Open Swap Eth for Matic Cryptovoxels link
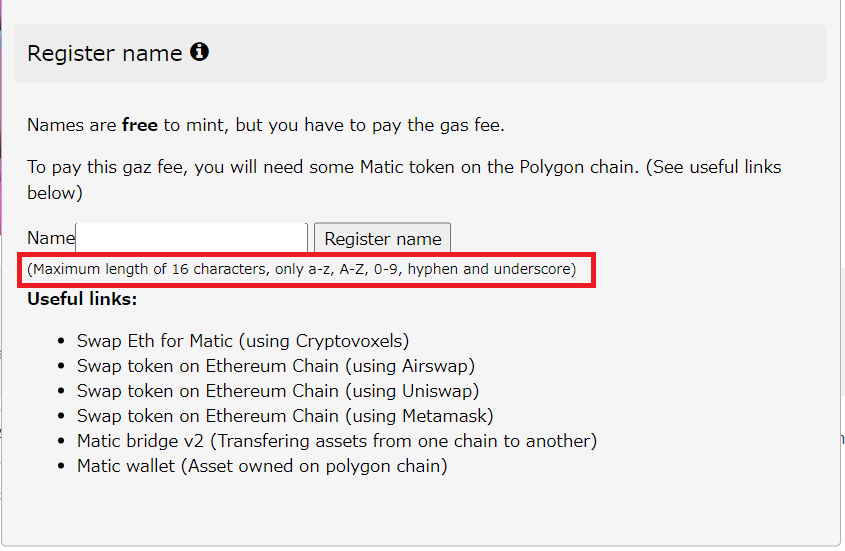This screenshot has height=551, width=845. (x=243, y=341)
